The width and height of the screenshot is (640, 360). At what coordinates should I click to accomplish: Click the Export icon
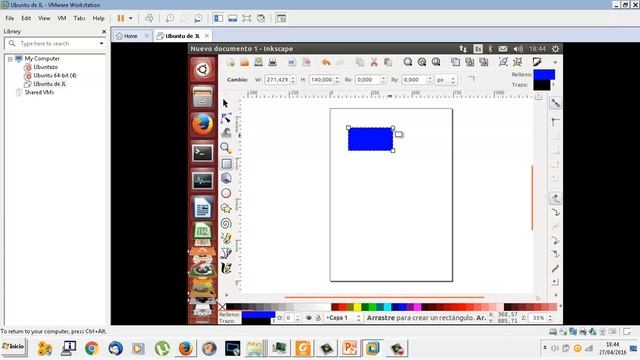pos(306,62)
